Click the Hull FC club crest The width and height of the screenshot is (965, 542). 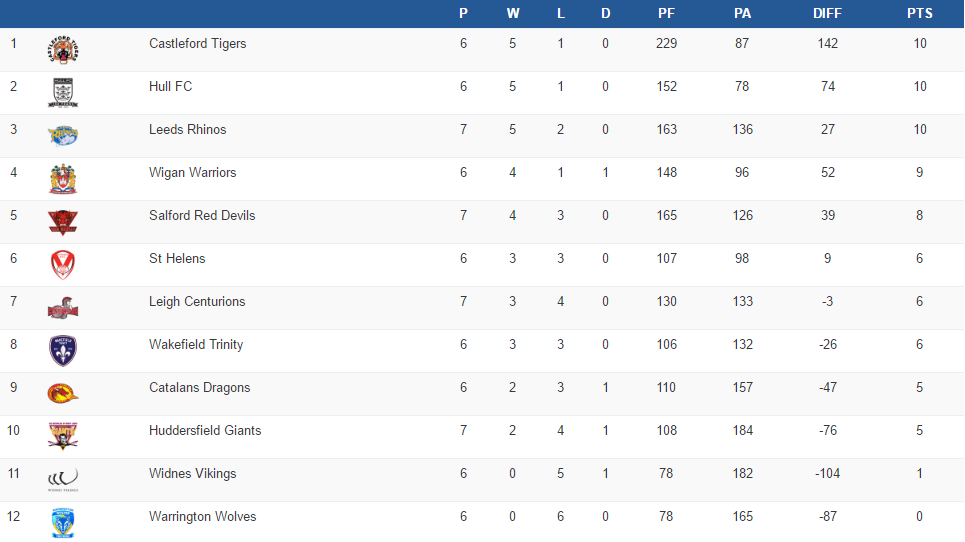pyautogui.click(x=63, y=92)
